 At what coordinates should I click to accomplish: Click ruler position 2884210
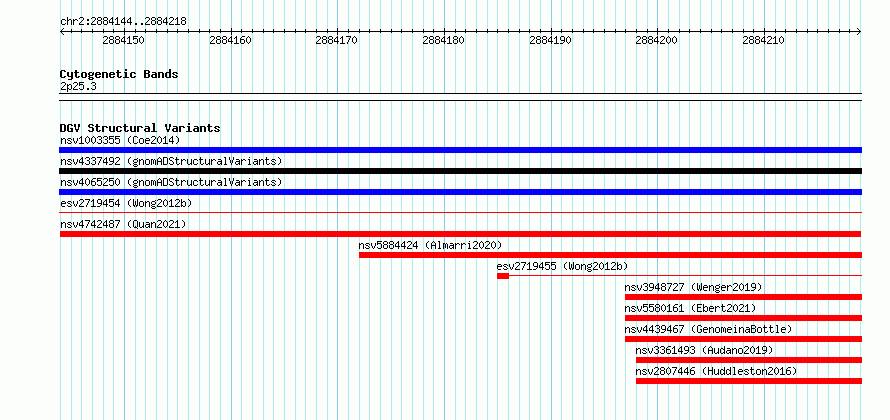[763, 40]
